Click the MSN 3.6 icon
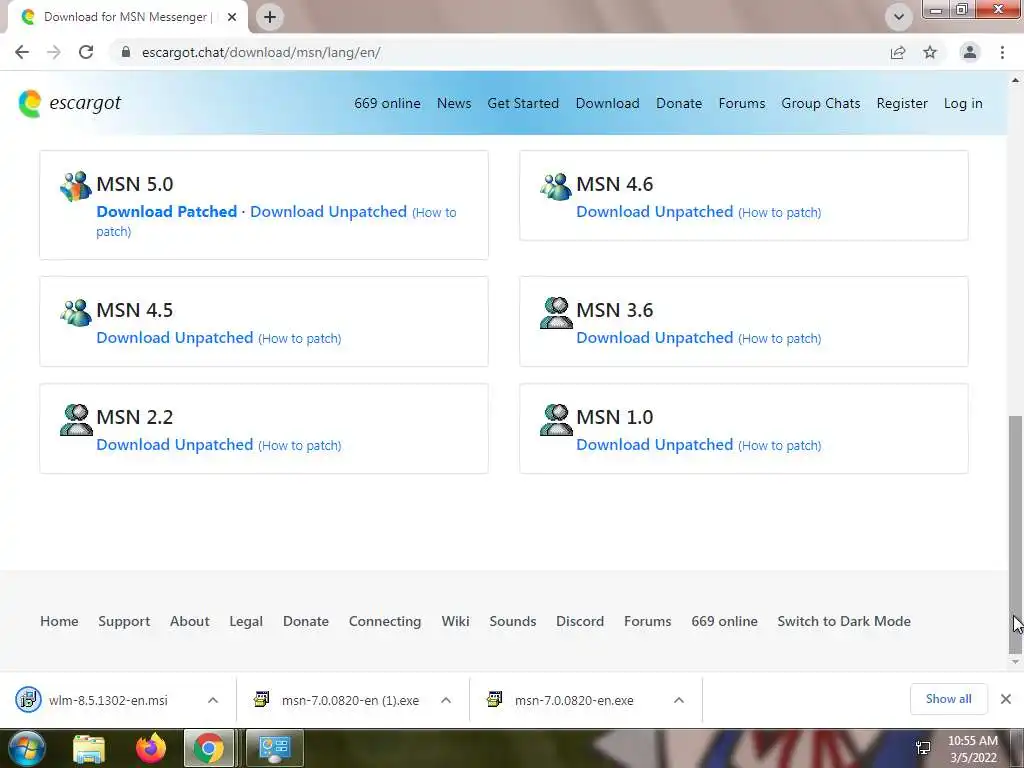1024x768 pixels. coord(556,313)
